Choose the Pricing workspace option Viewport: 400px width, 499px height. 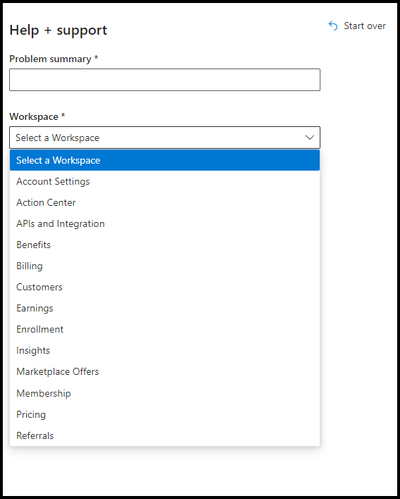click(x=165, y=414)
